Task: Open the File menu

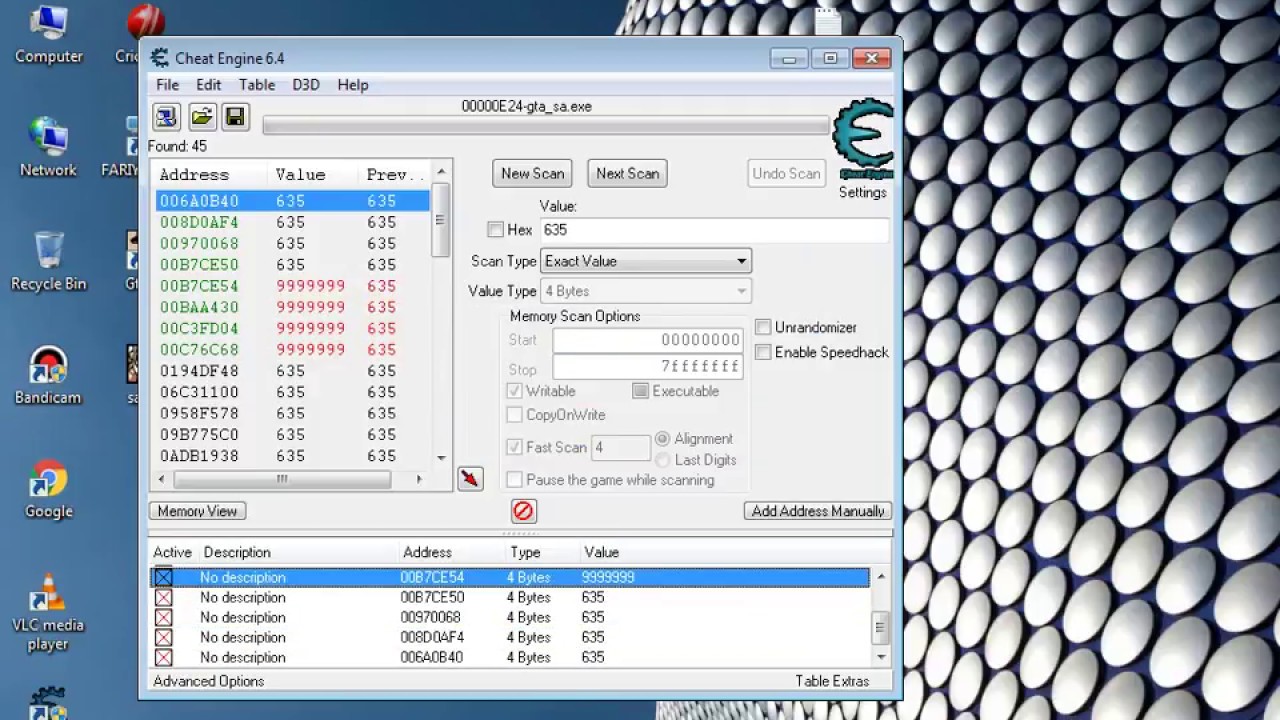Action: tap(168, 85)
